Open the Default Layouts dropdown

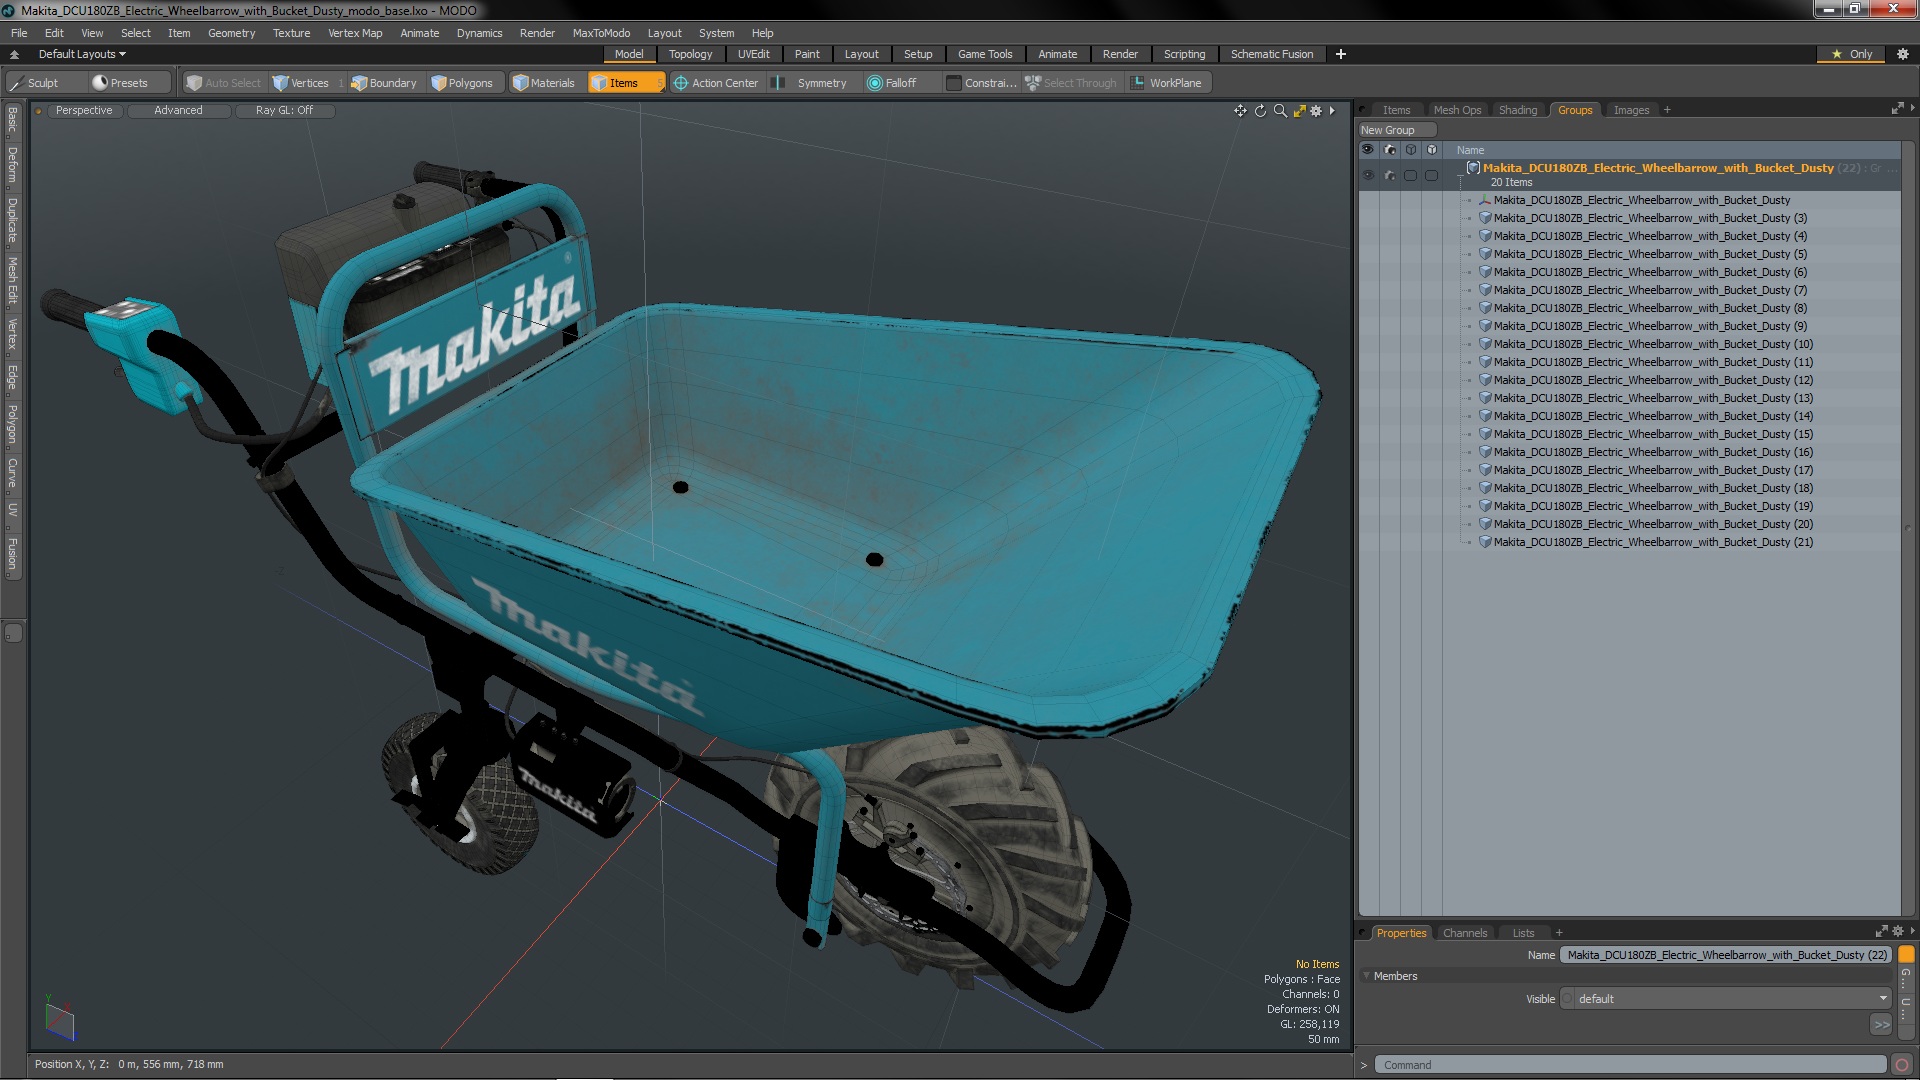pyautogui.click(x=82, y=54)
